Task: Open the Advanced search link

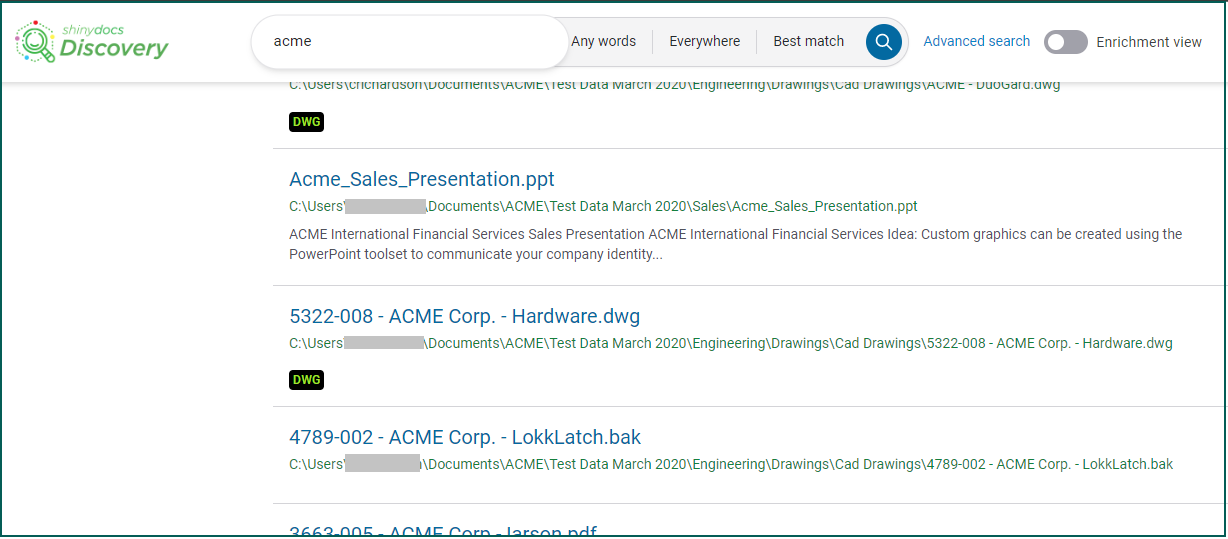Action: [x=976, y=42]
